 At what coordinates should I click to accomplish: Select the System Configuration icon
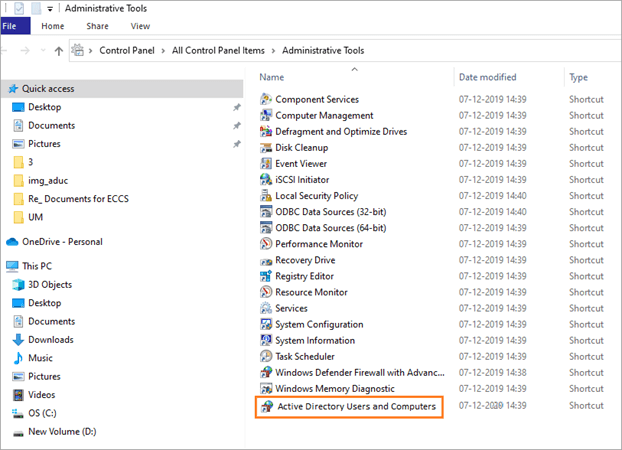pyautogui.click(x=266, y=324)
